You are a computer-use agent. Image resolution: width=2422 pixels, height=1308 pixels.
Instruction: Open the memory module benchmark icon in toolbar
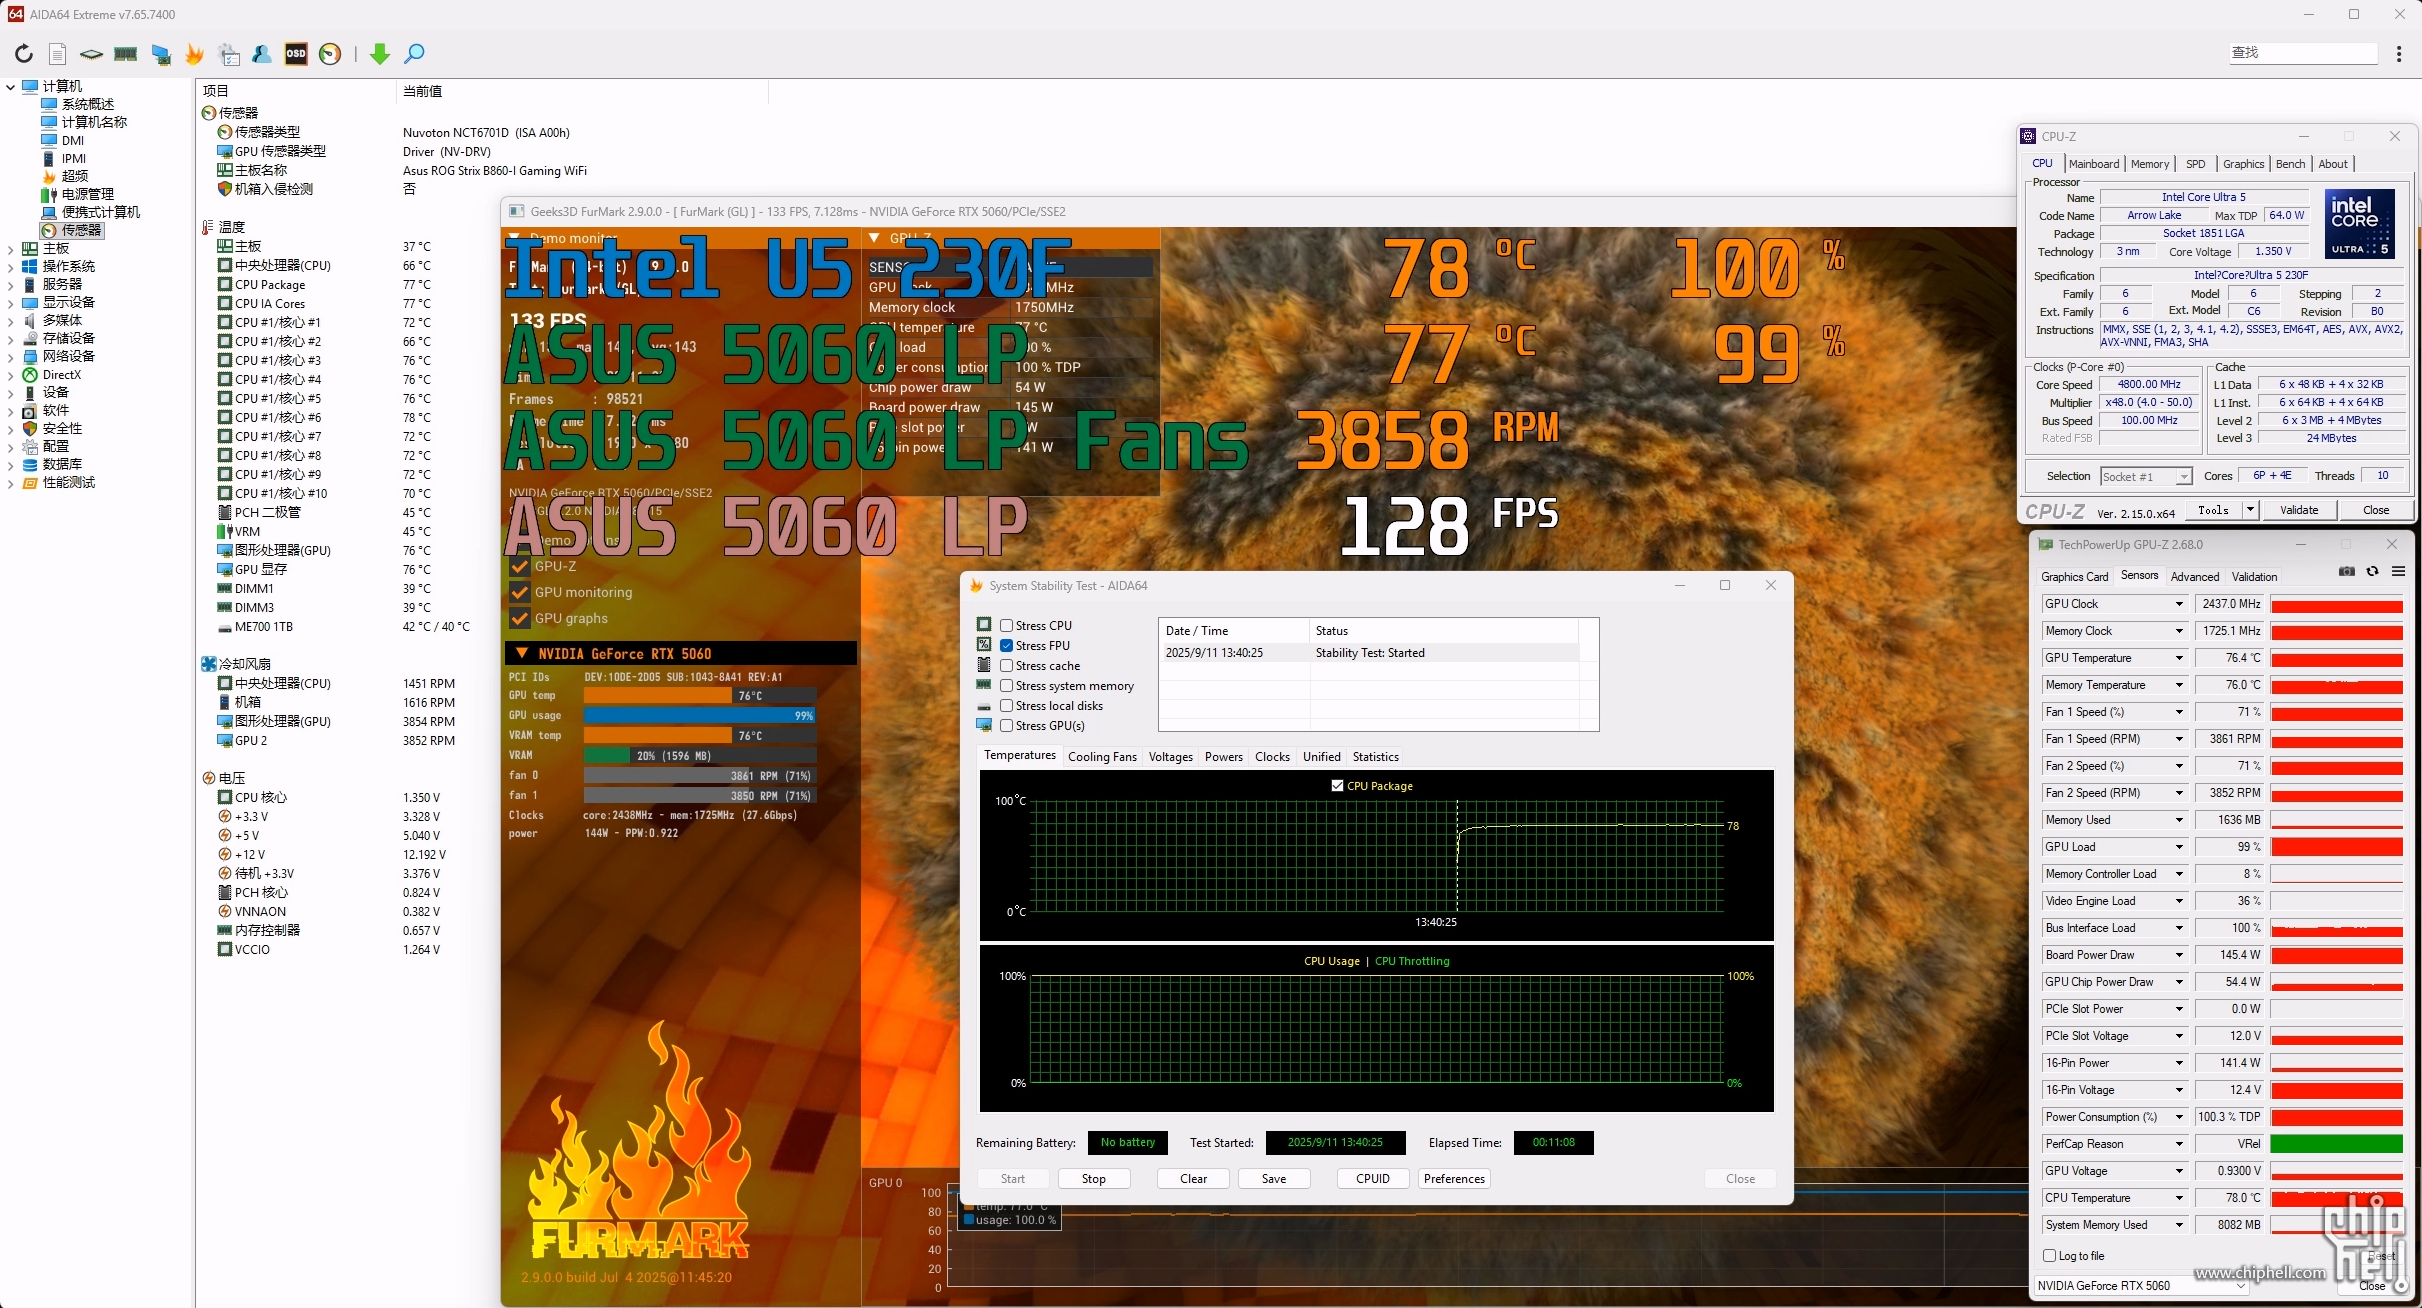125,54
